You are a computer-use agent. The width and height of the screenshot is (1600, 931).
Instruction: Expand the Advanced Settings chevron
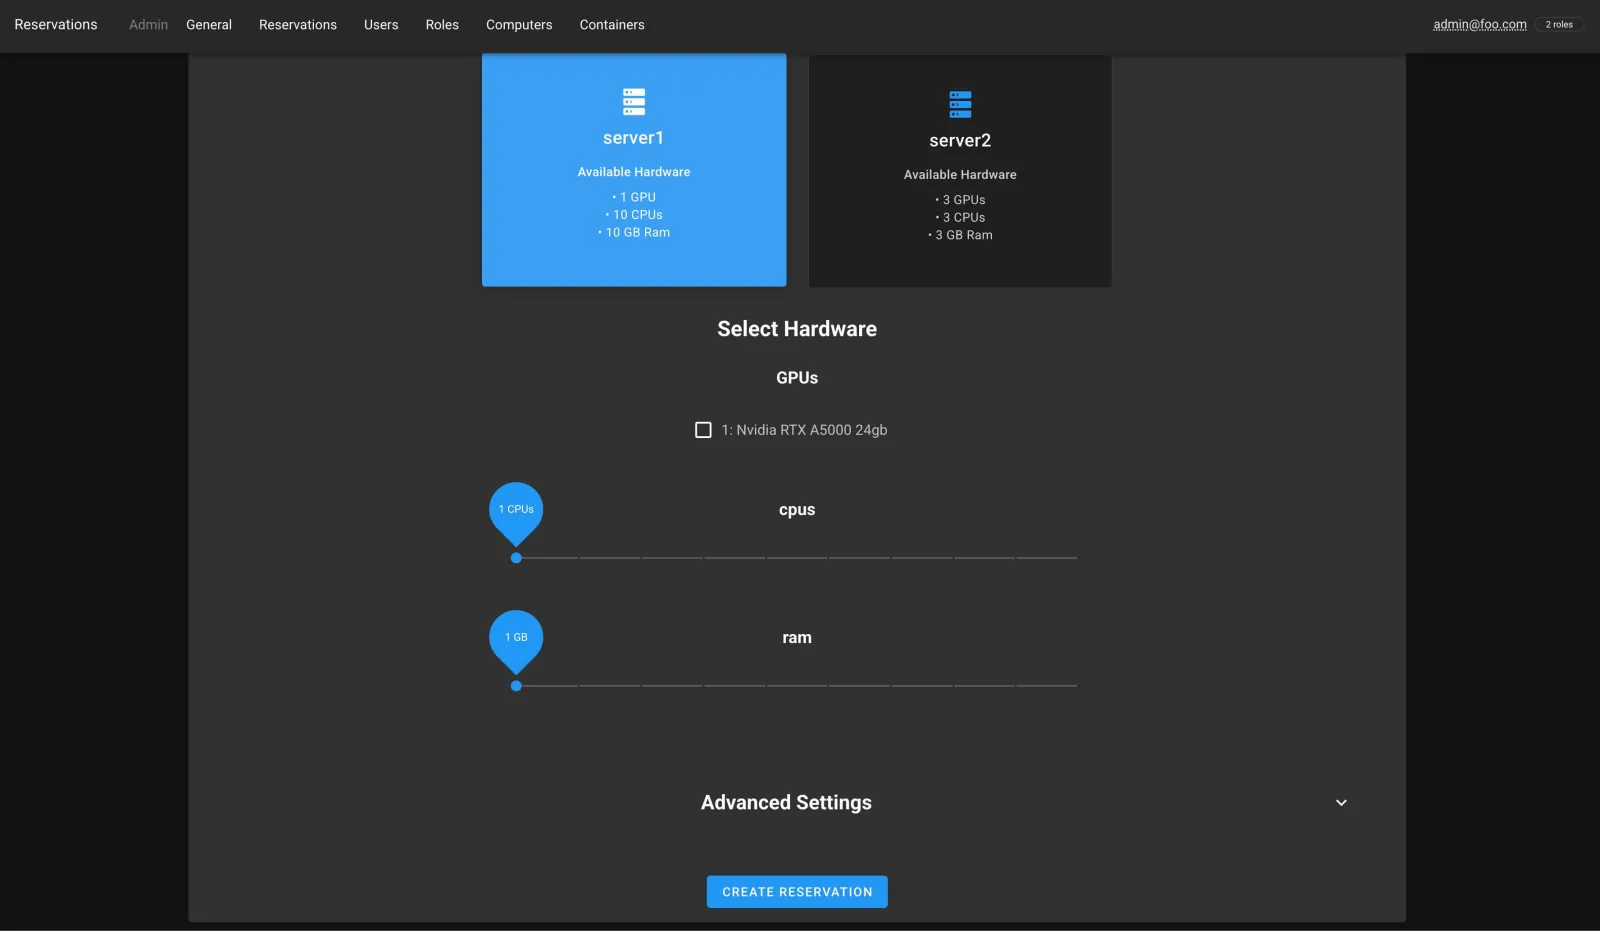coord(1341,803)
